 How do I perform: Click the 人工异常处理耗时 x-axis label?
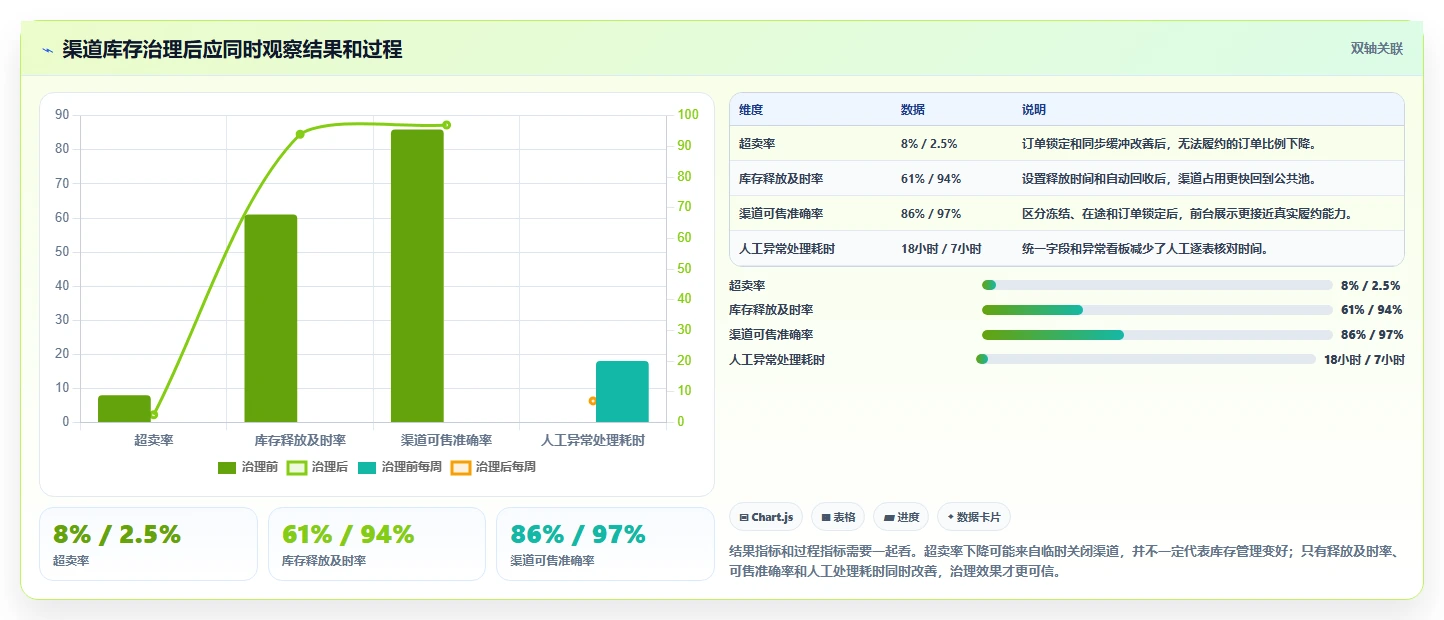[x=593, y=440]
